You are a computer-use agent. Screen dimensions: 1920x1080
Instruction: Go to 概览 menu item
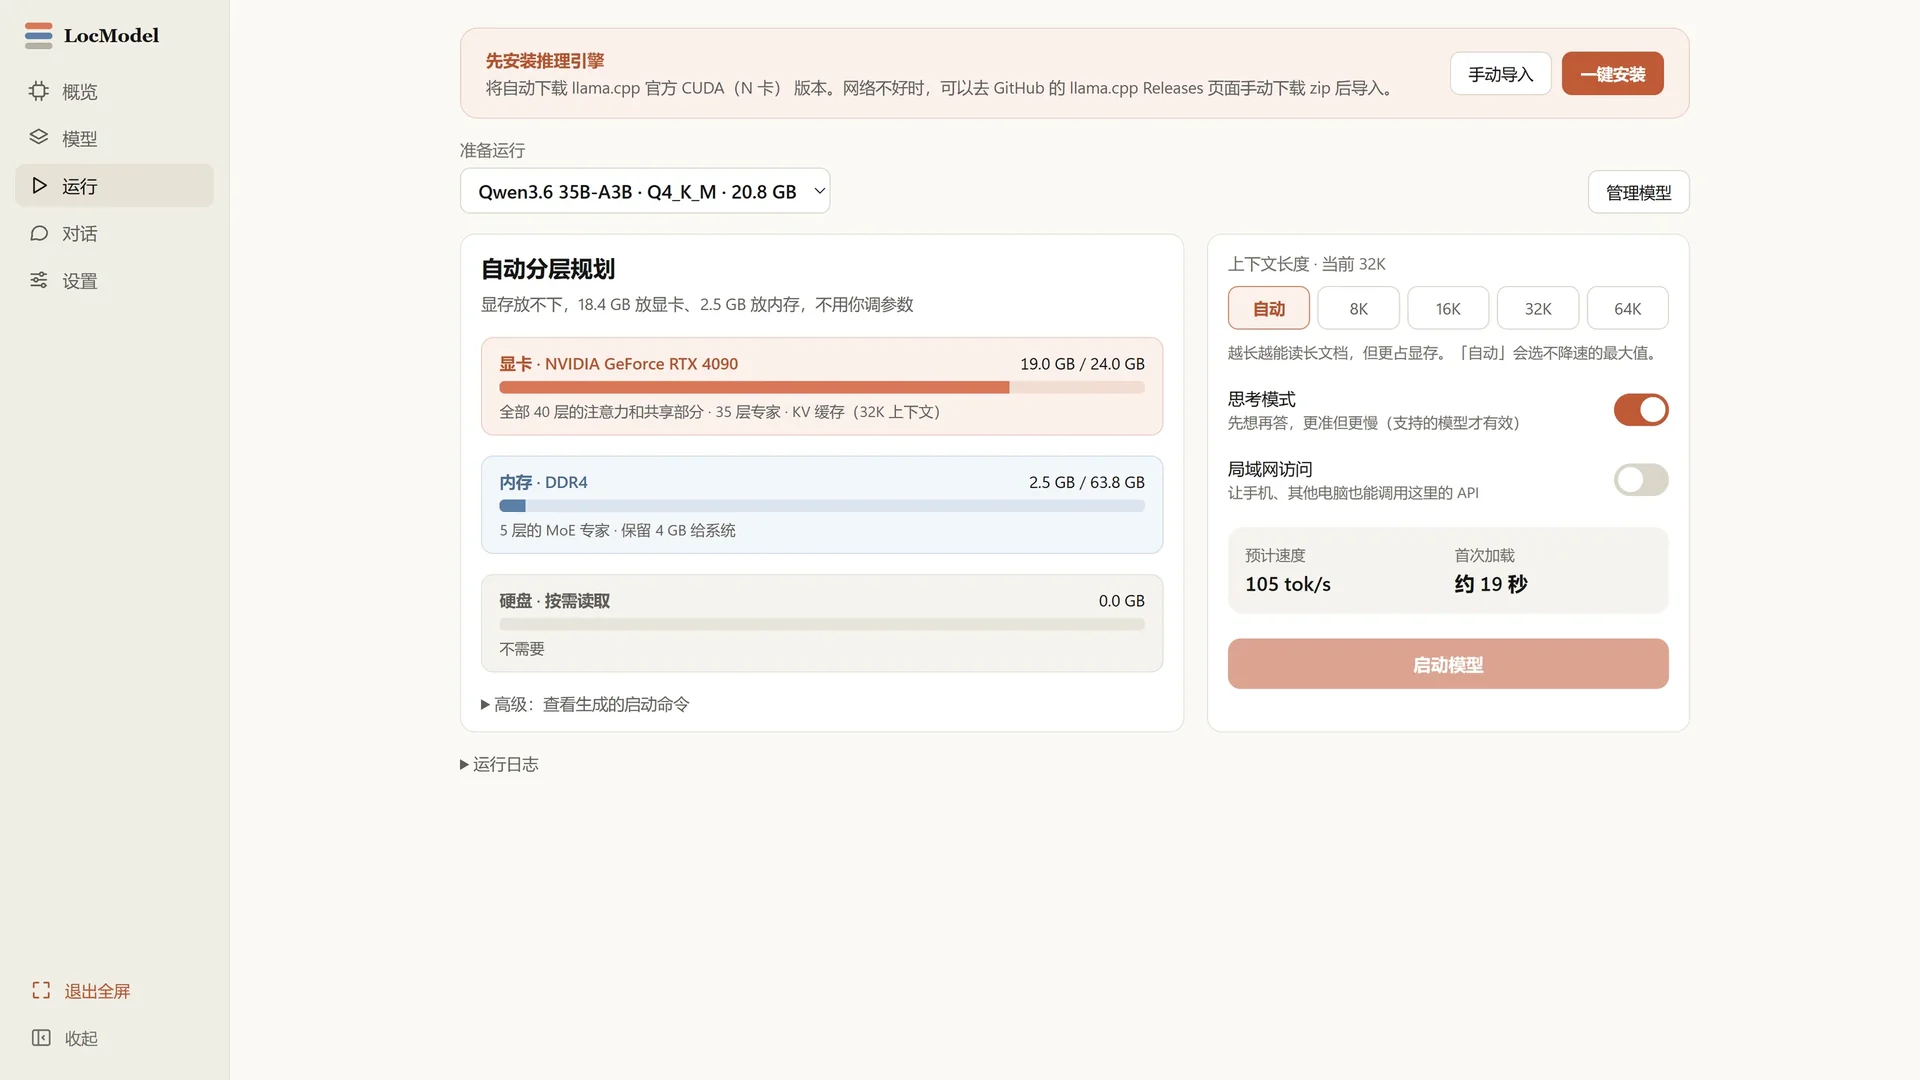pyautogui.click(x=114, y=91)
